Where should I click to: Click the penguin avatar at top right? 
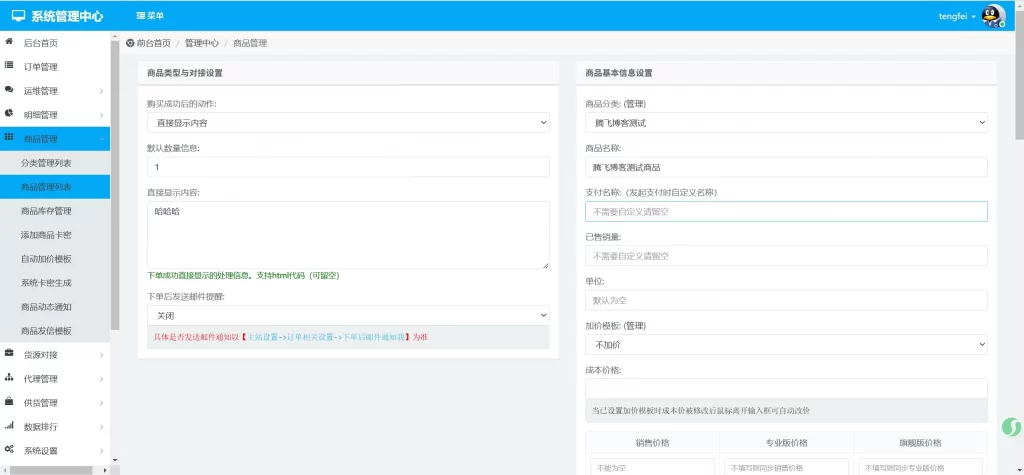coord(992,16)
